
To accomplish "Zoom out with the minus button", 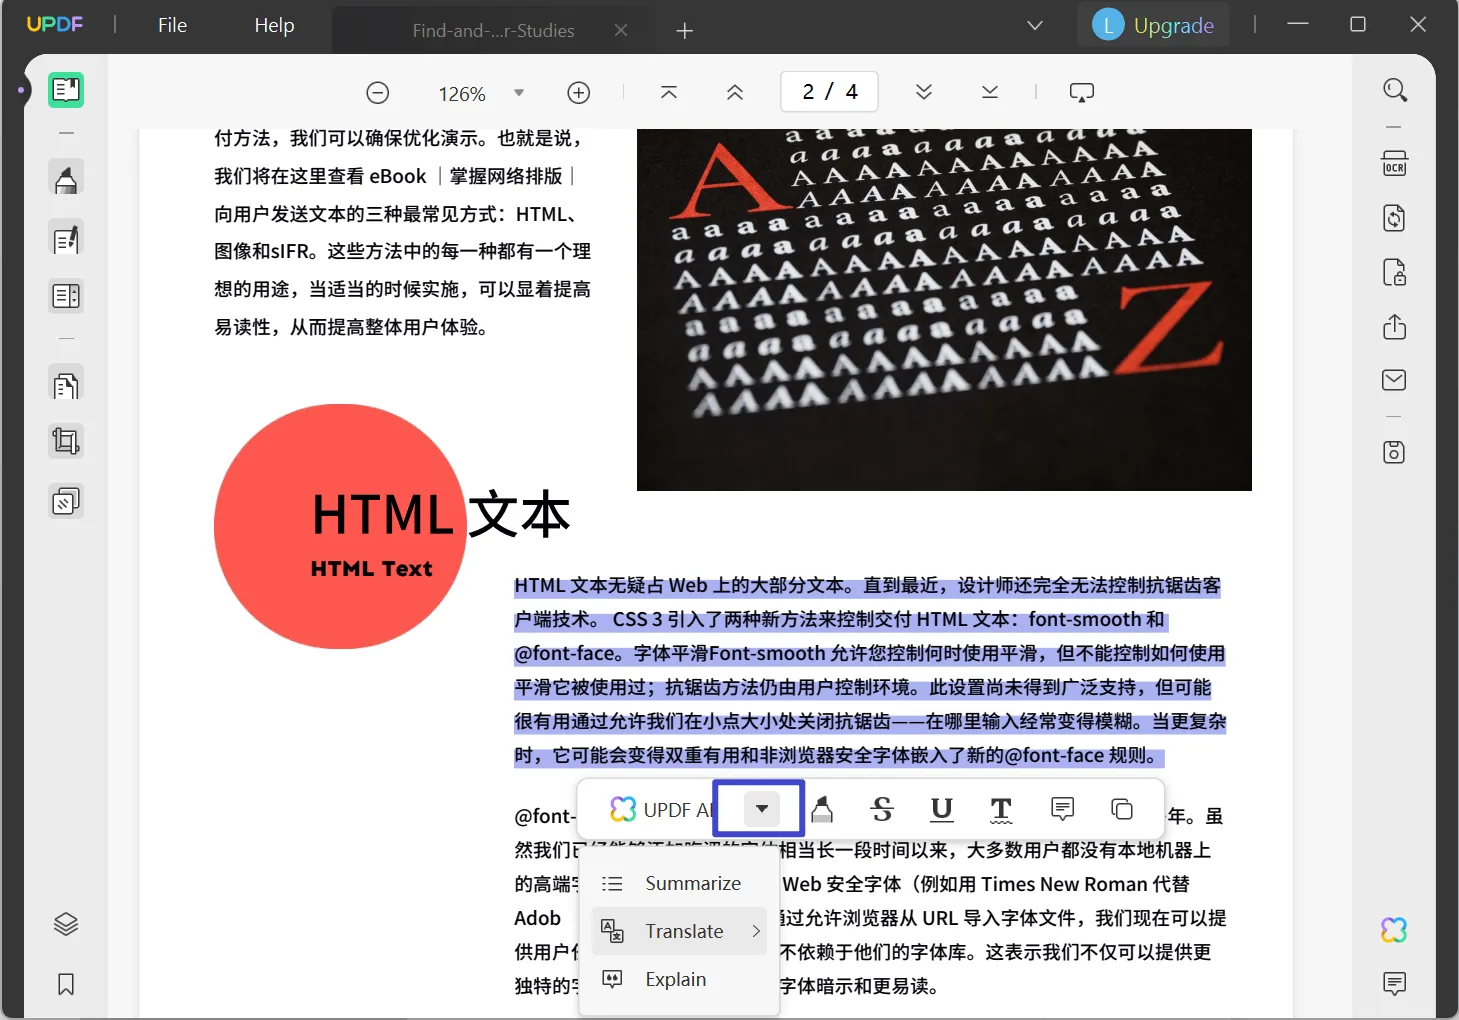I will [377, 93].
